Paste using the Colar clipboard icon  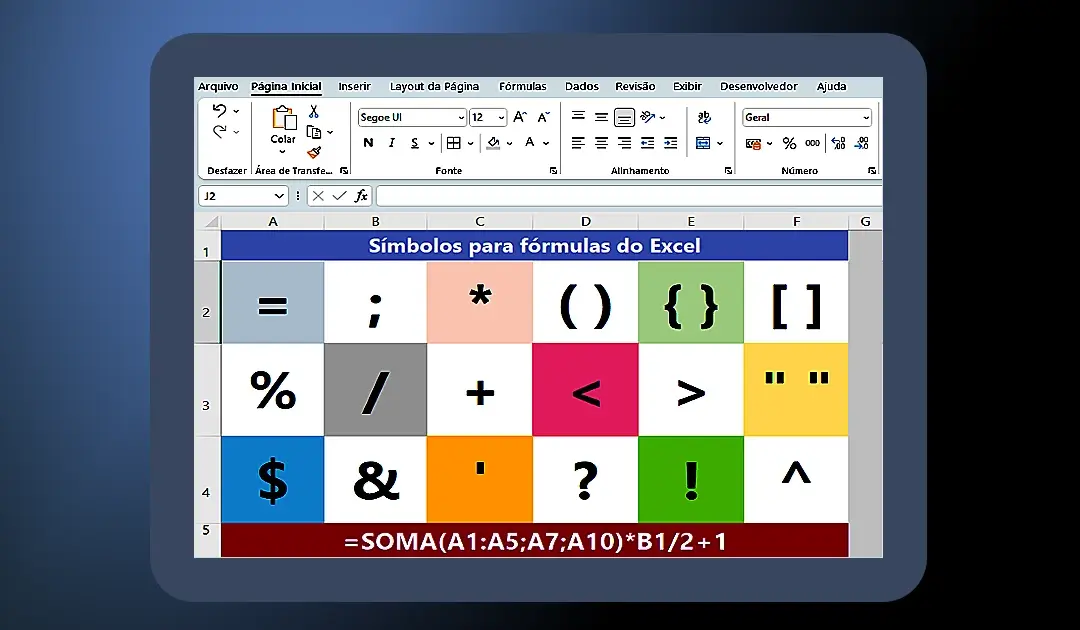point(283,118)
